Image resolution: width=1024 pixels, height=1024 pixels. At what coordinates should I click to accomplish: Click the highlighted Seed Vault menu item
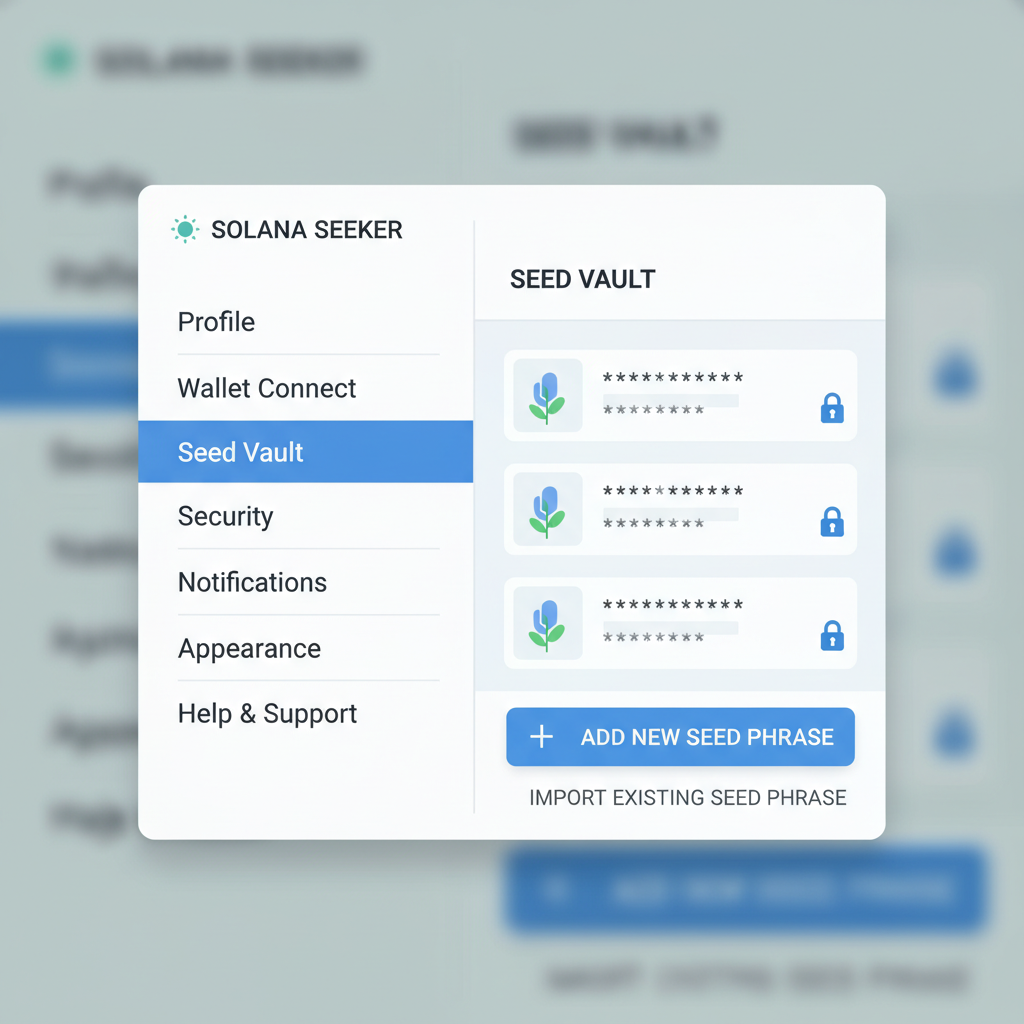(x=240, y=452)
